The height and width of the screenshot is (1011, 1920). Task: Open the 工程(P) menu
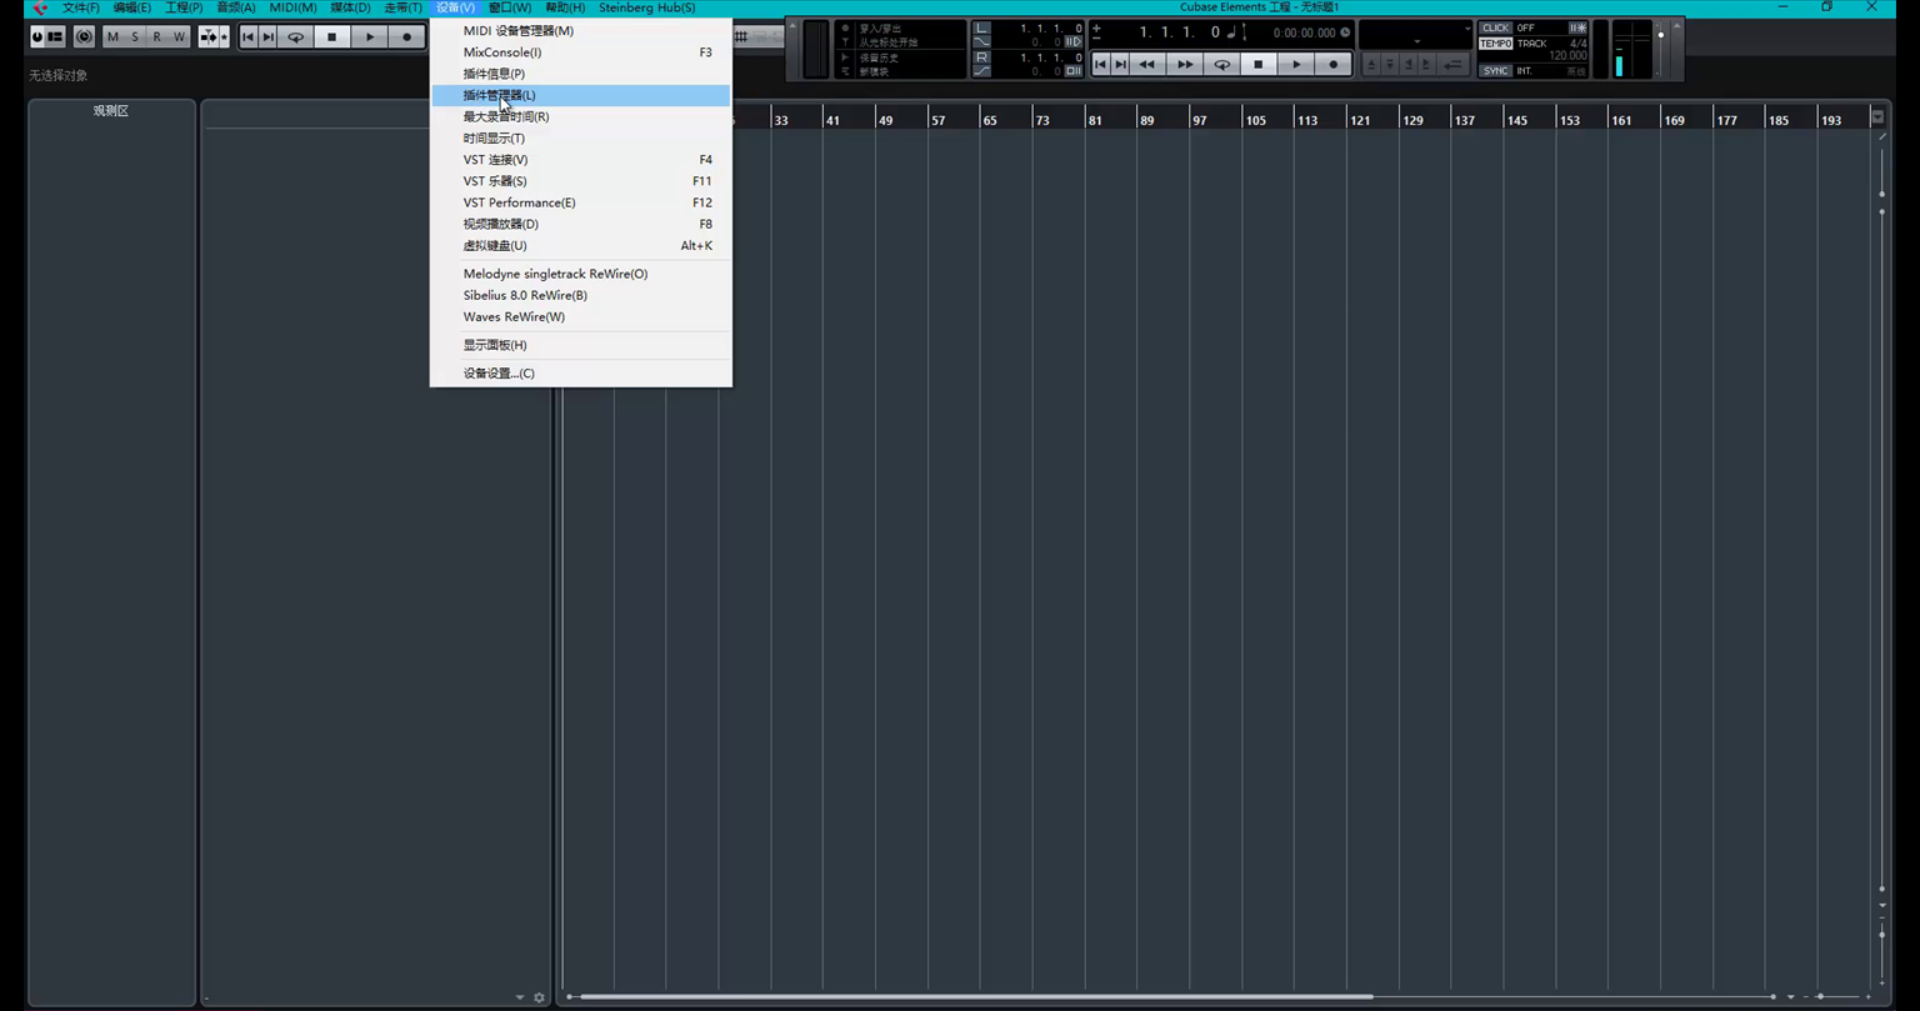[x=184, y=8]
